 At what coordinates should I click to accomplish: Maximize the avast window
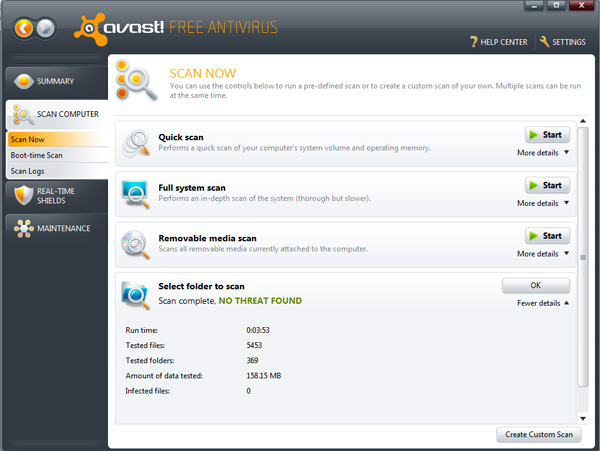[556, 5]
